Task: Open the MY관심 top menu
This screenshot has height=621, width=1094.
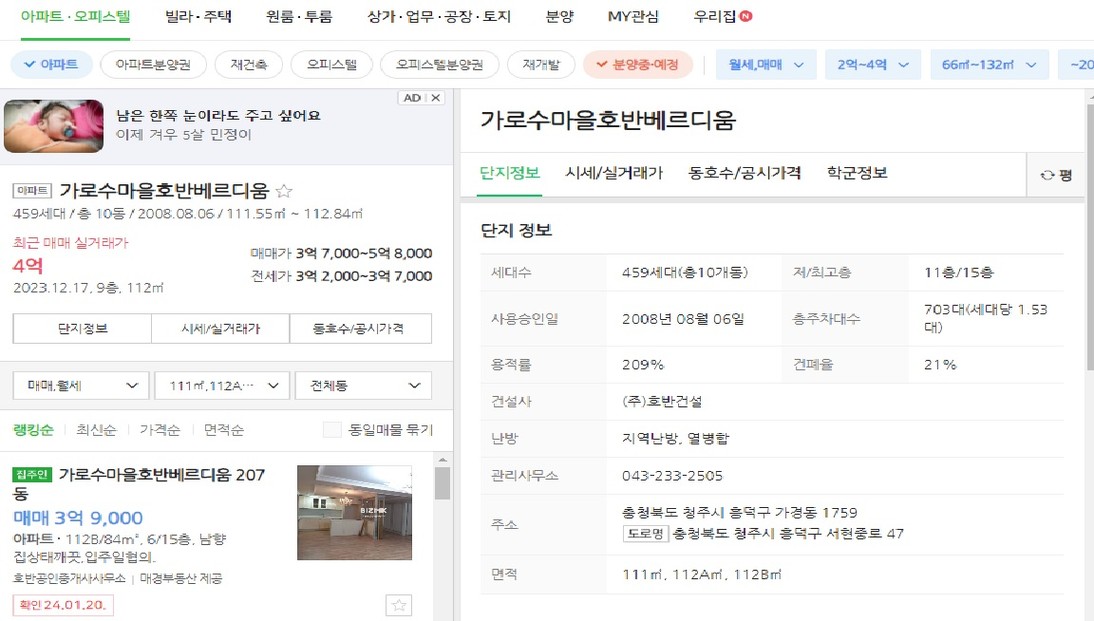Action: [633, 16]
